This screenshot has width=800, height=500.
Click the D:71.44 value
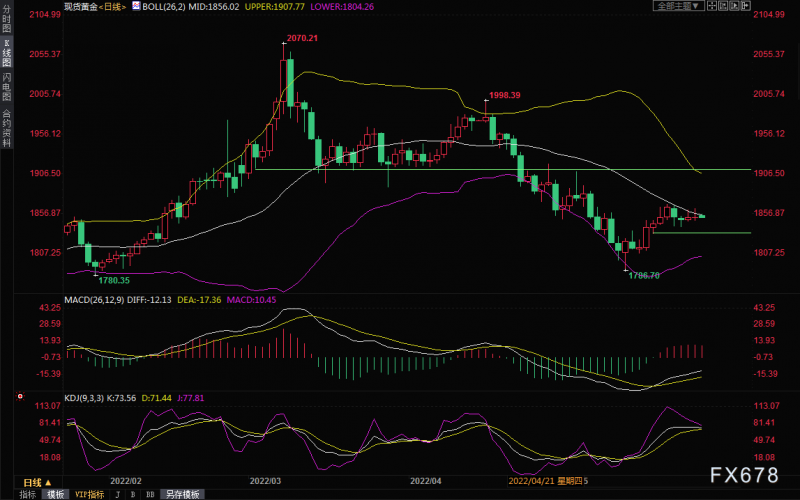click(156, 398)
